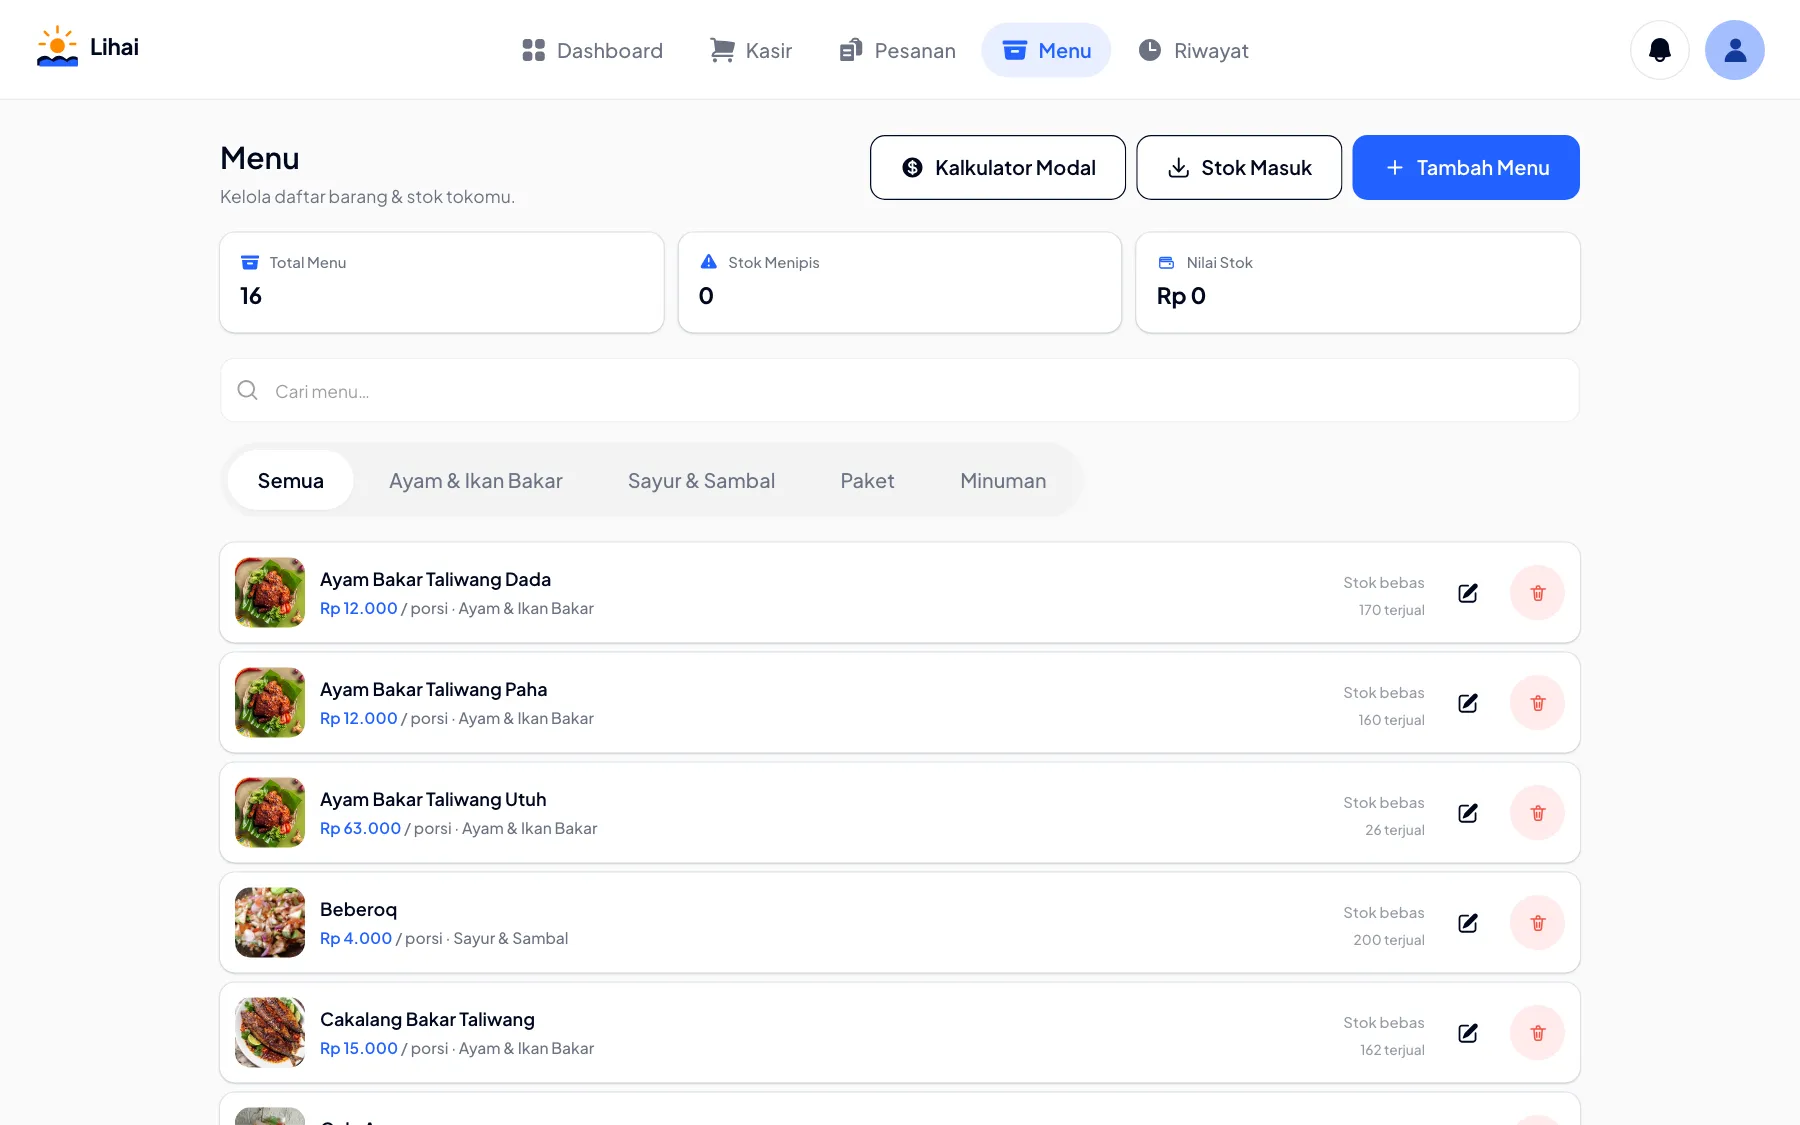Screen dimensions: 1800x1125
Task: Click the Ayam Bakar Taliwang Paha title
Action: [433, 689]
